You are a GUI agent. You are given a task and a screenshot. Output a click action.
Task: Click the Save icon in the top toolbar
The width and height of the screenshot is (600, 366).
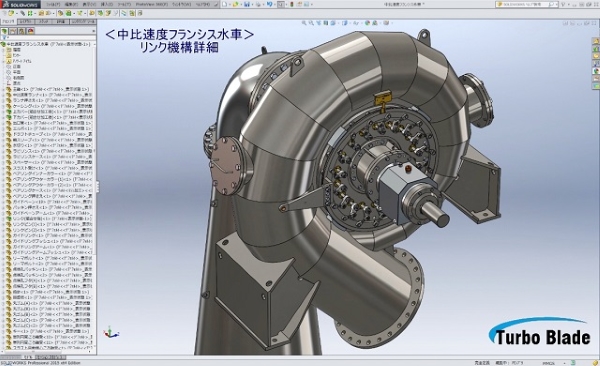click(247, 4)
